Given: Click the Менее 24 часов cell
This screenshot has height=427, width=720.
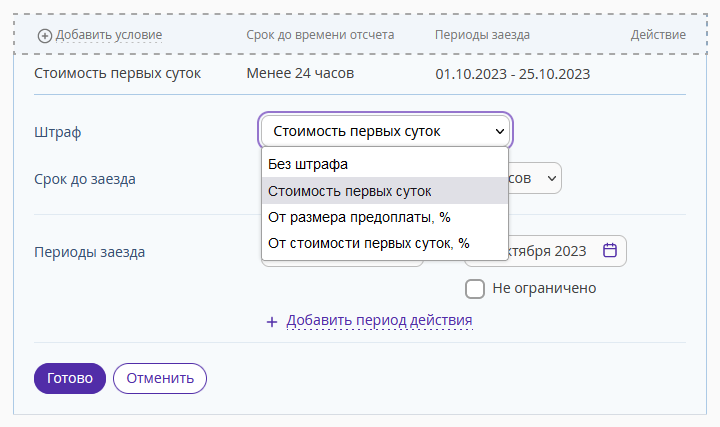Looking at the screenshot, I should [300, 73].
